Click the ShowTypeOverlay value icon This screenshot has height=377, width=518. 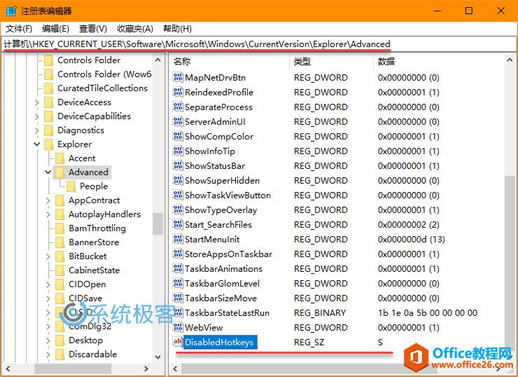(178, 210)
